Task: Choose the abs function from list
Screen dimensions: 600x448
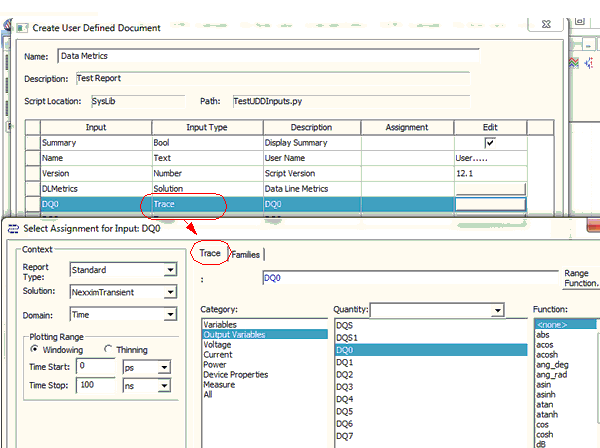Action: pyautogui.click(x=543, y=335)
